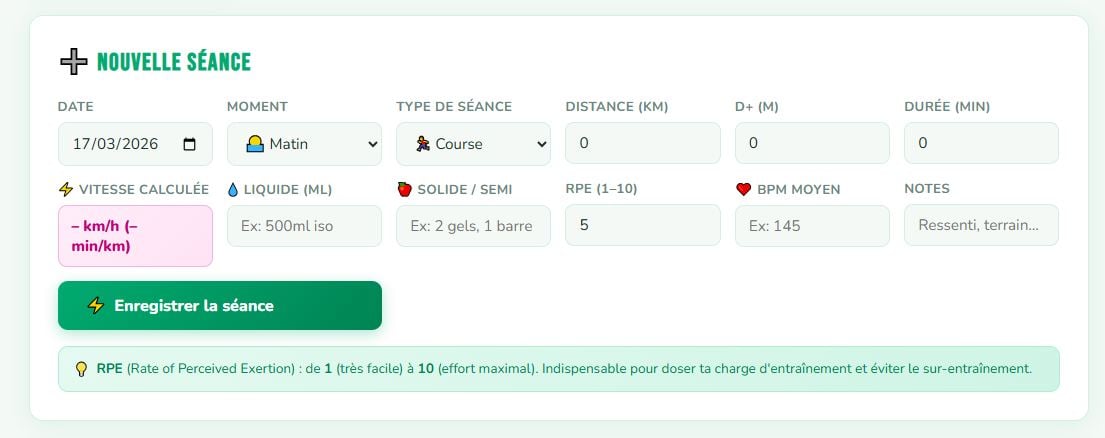This screenshot has width=1105, height=438.
Task: Click the Notes text field
Action: coord(980,226)
